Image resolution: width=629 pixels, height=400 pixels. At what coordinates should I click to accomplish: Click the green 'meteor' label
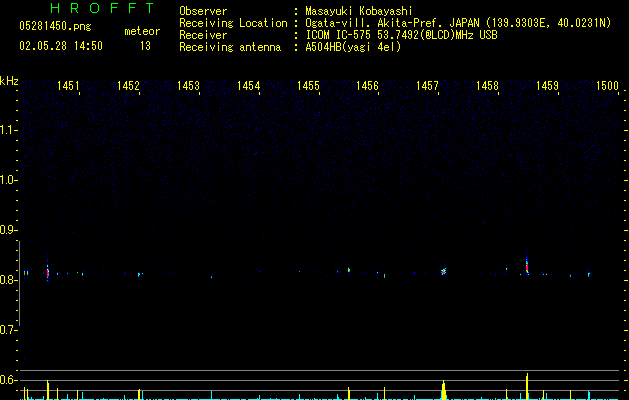[142, 31]
